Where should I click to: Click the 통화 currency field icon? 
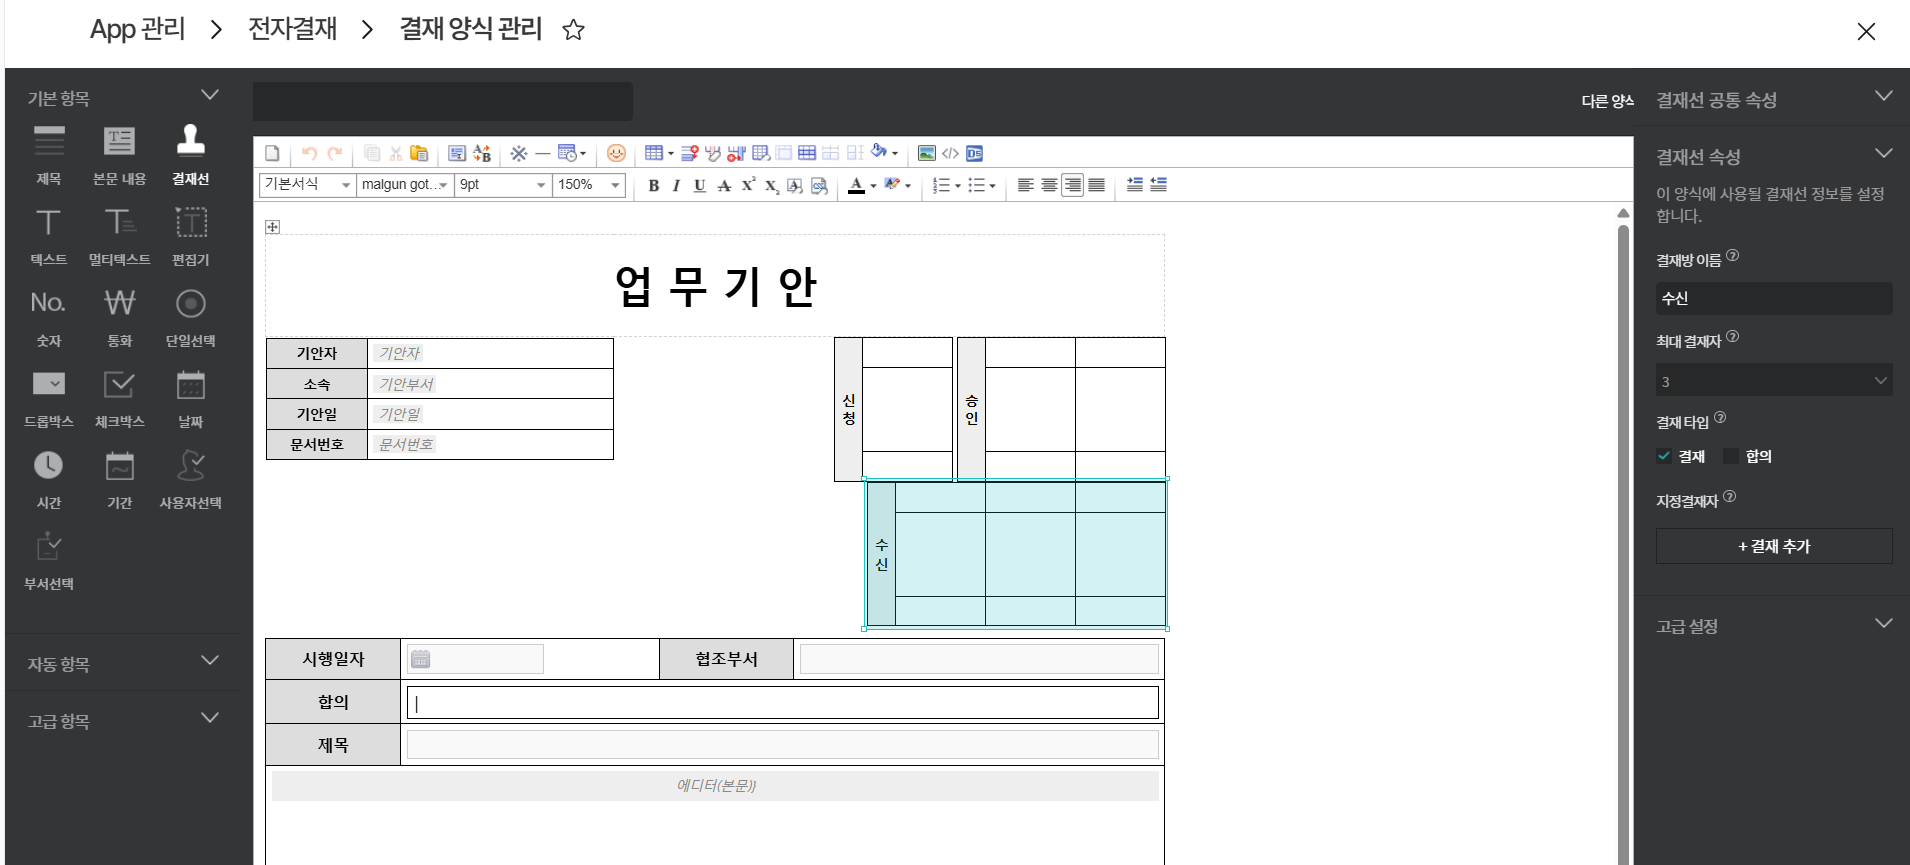point(119,304)
